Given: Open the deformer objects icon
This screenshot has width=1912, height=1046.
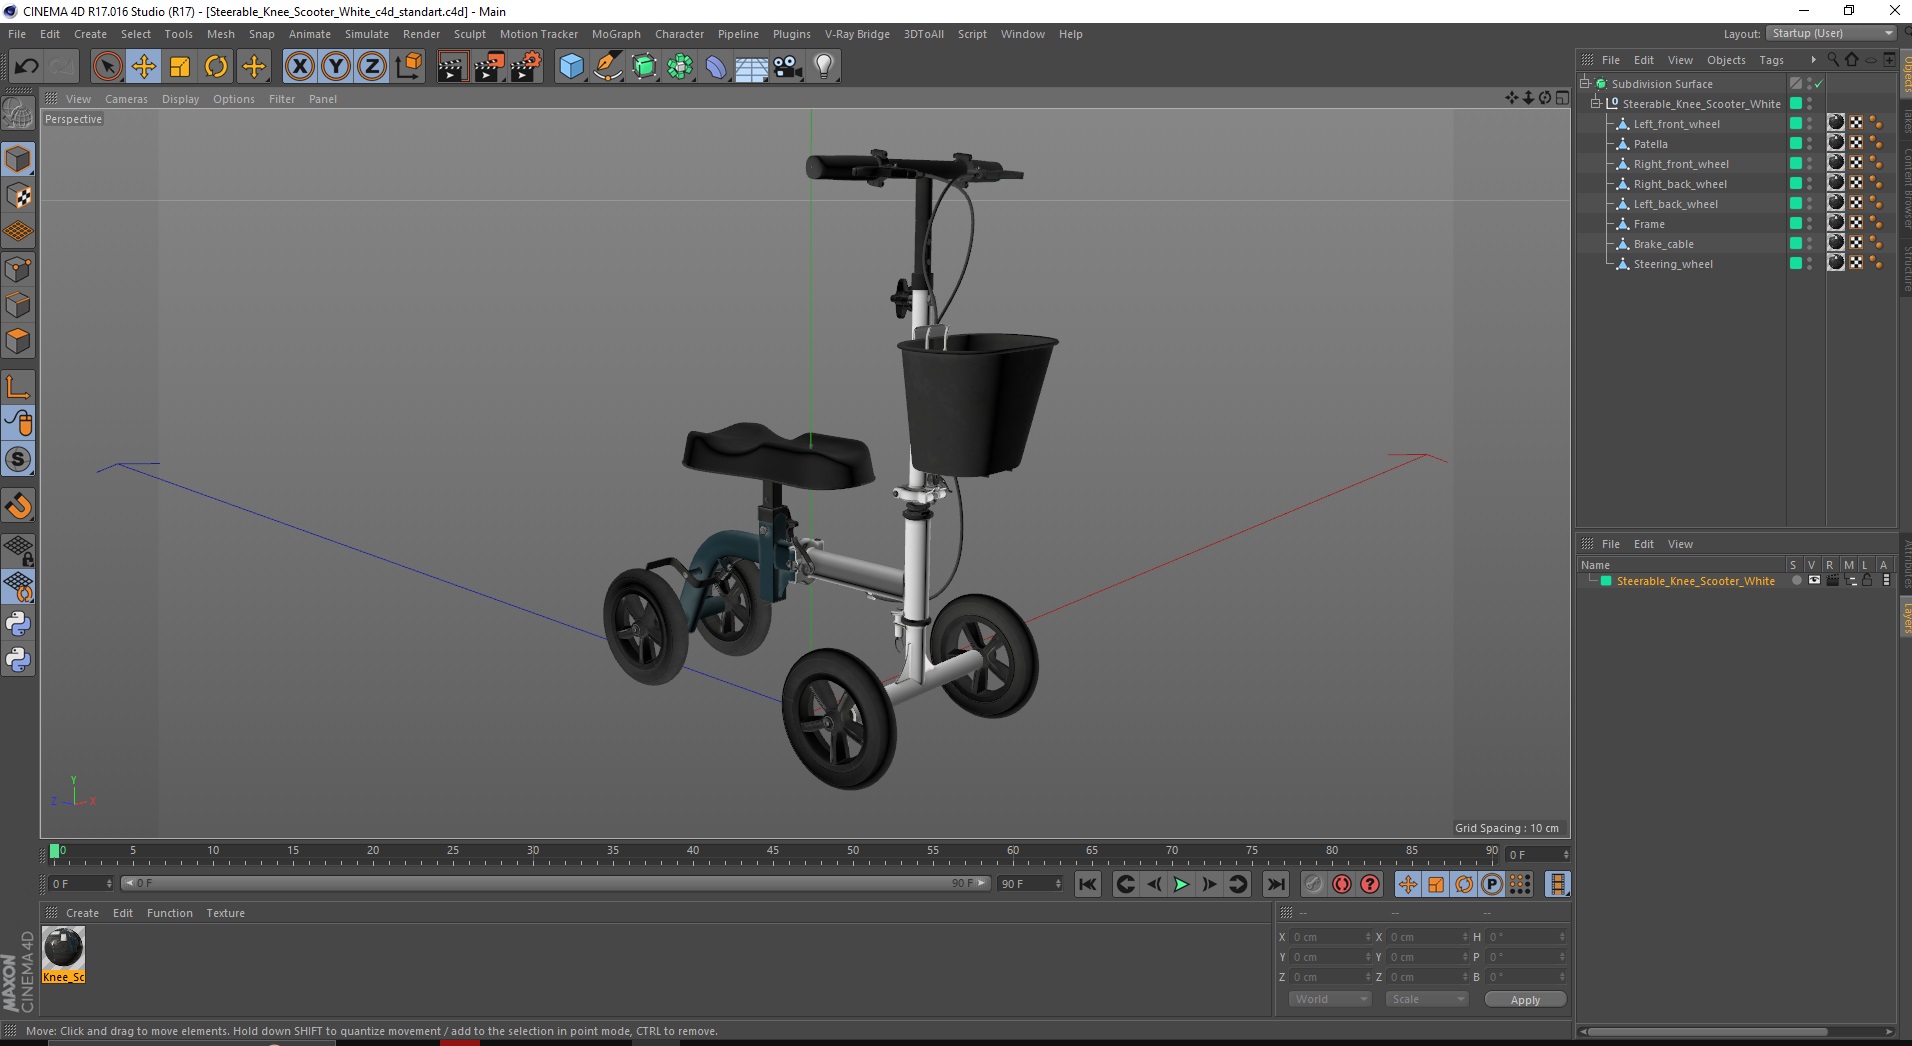Looking at the screenshot, I should pyautogui.click(x=717, y=67).
